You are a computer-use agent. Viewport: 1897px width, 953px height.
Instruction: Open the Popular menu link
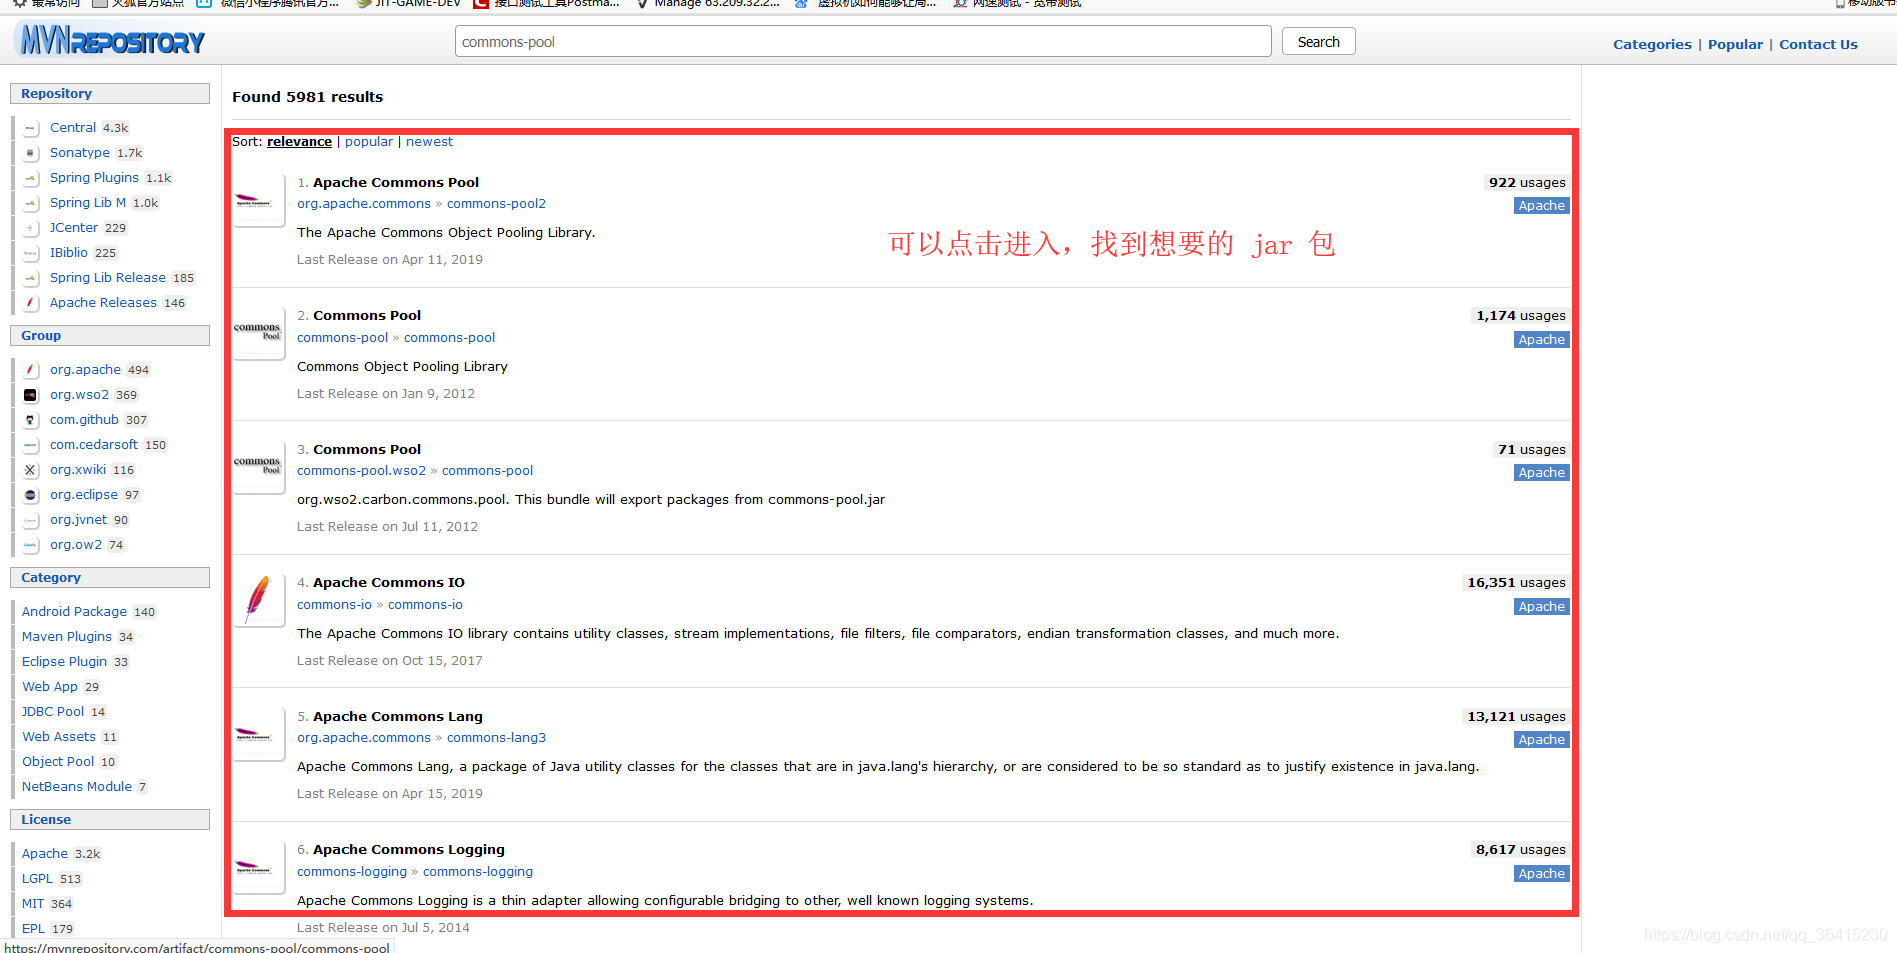(1735, 44)
